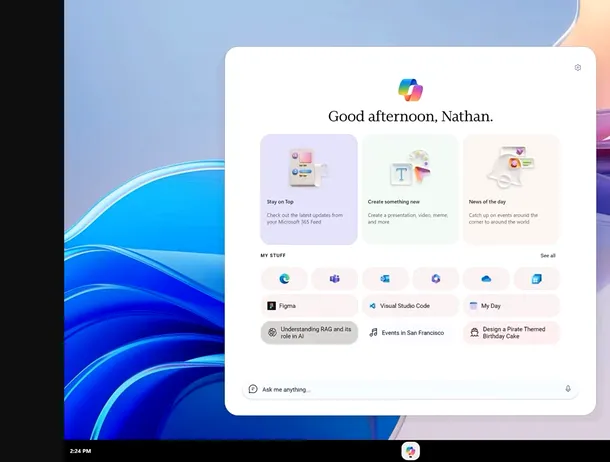610x462 pixels.
Task: Click the Create something new illustration
Action: [x=410, y=168]
